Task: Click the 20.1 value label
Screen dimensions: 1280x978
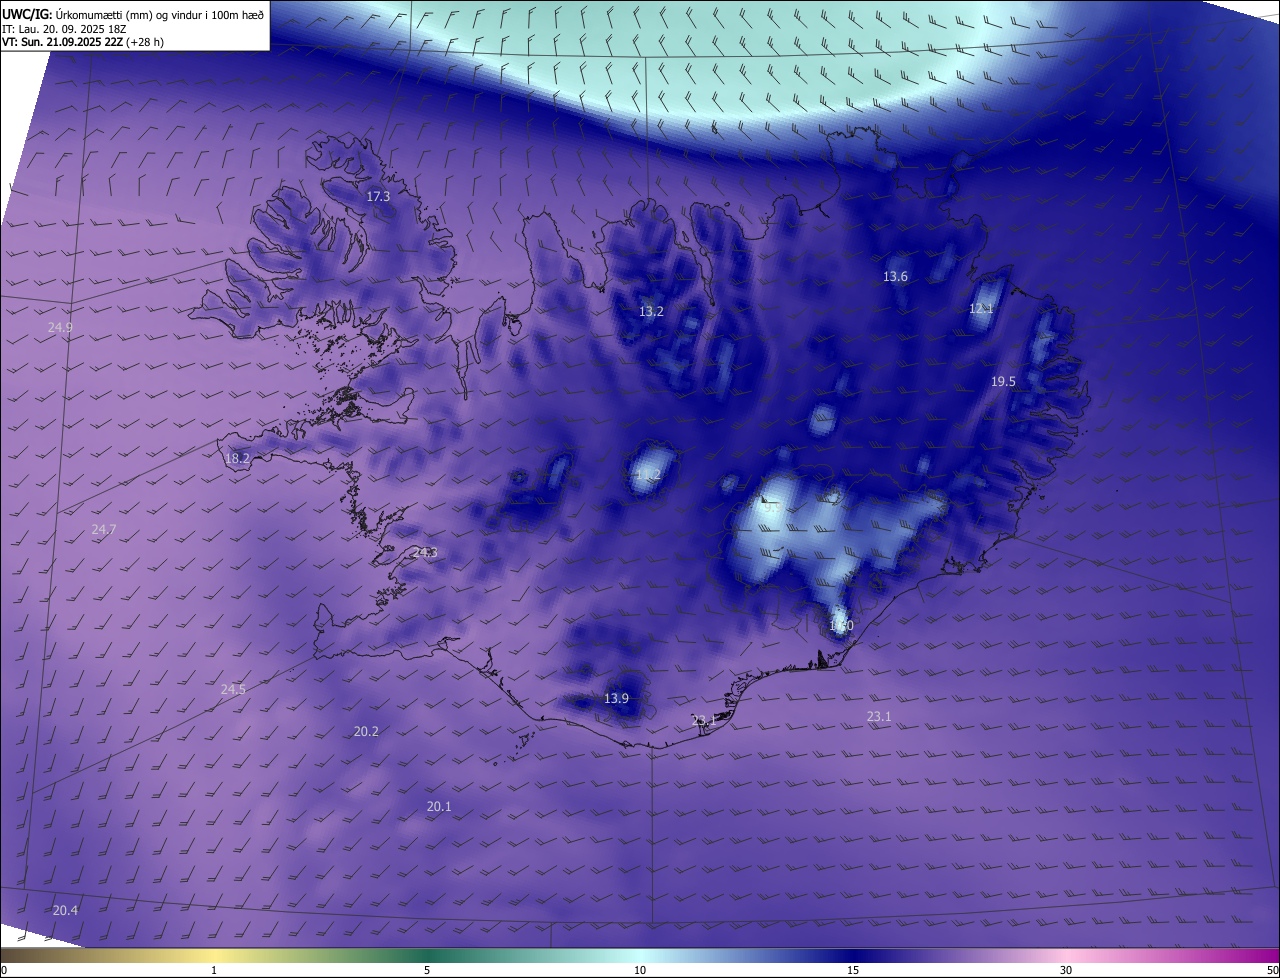Action: (439, 807)
